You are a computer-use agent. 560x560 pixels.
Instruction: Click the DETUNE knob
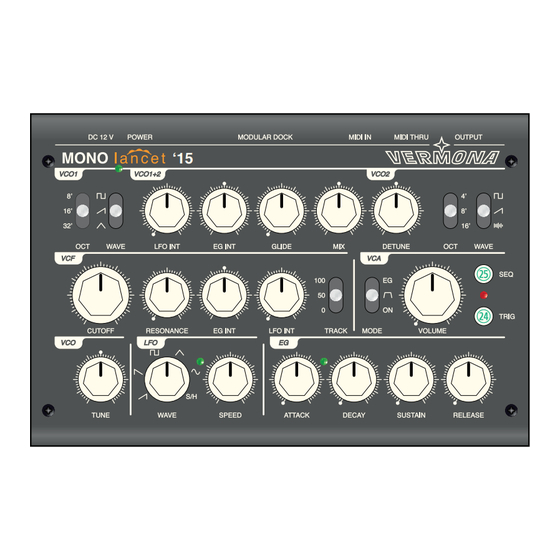click(396, 211)
